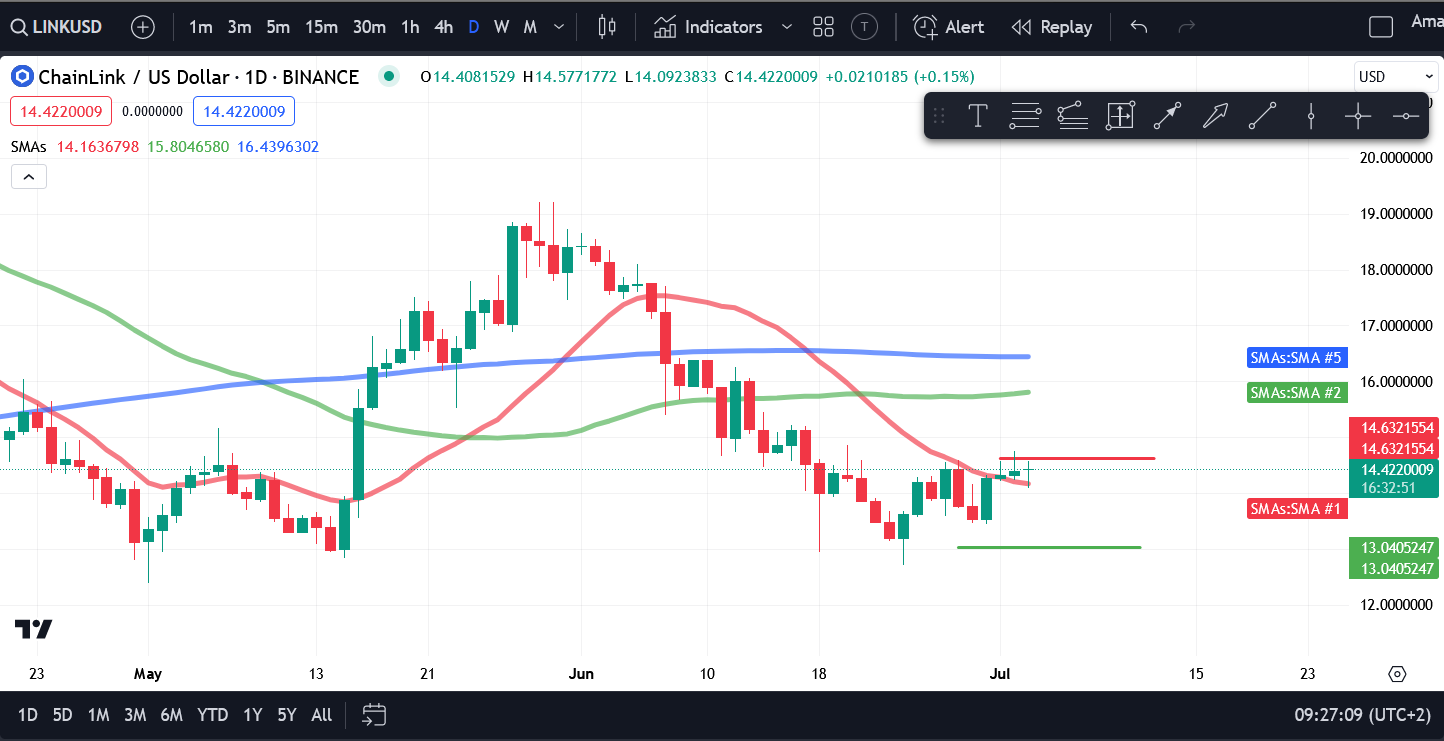Select the horizontal ray tool
Image resolution: width=1444 pixels, height=741 pixels.
coord(1405,116)
